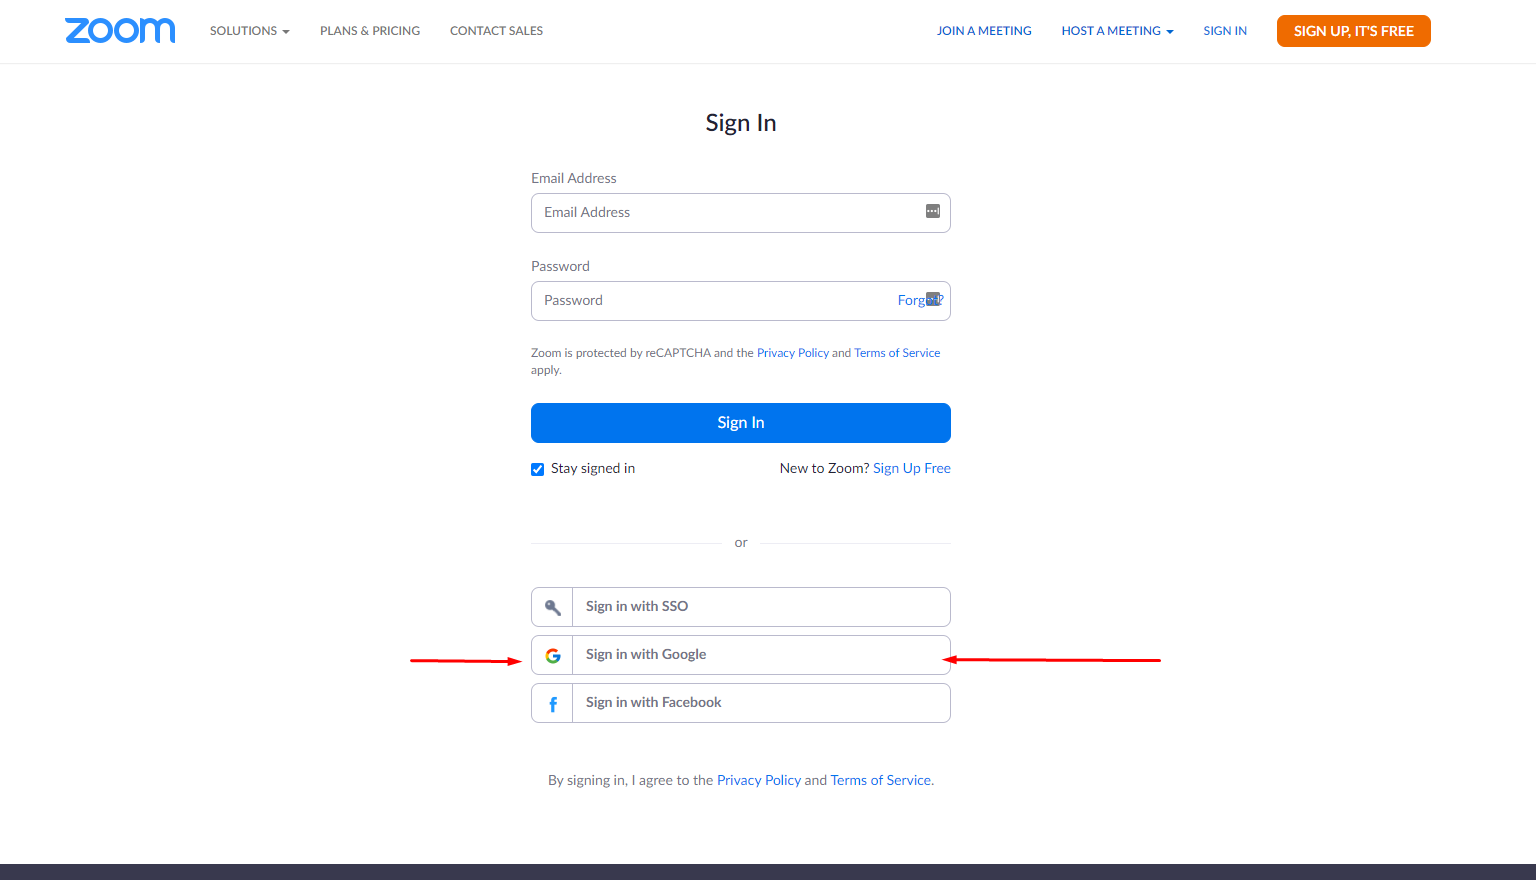
Task: Open the Sign Up Free link
Action: click(911, 468)
